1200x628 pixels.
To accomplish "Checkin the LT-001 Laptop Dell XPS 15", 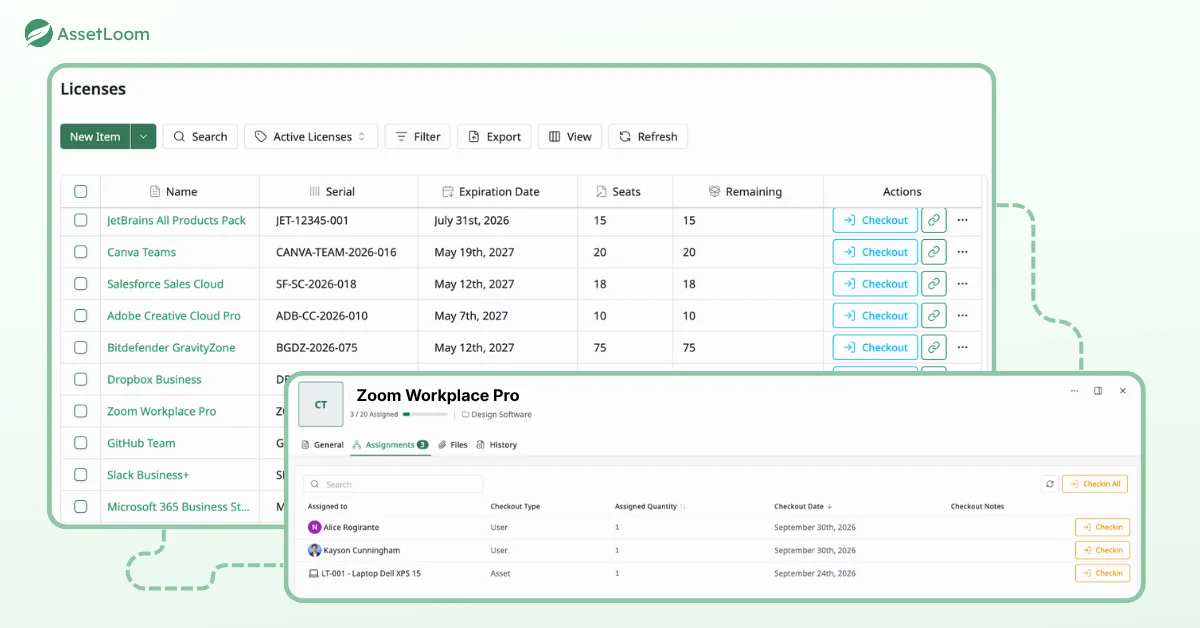I will pos(1102,573).
